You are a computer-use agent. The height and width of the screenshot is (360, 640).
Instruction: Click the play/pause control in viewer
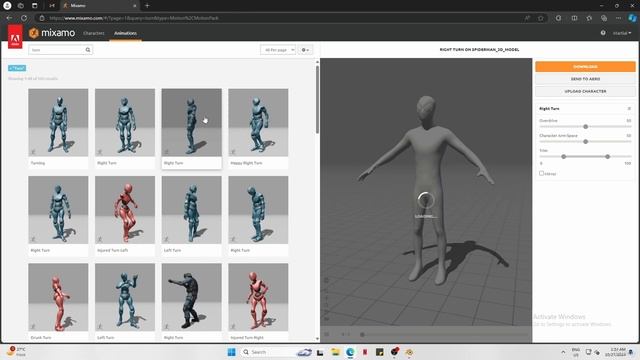click(x=327, y=334)
